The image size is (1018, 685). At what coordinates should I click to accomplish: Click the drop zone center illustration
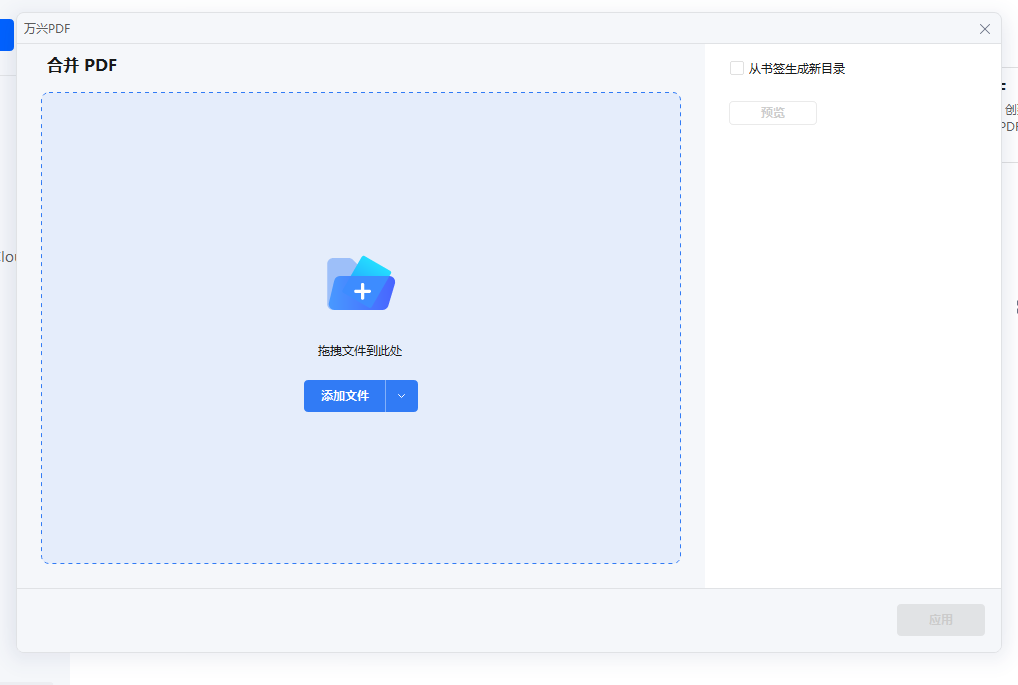(360, 283)
